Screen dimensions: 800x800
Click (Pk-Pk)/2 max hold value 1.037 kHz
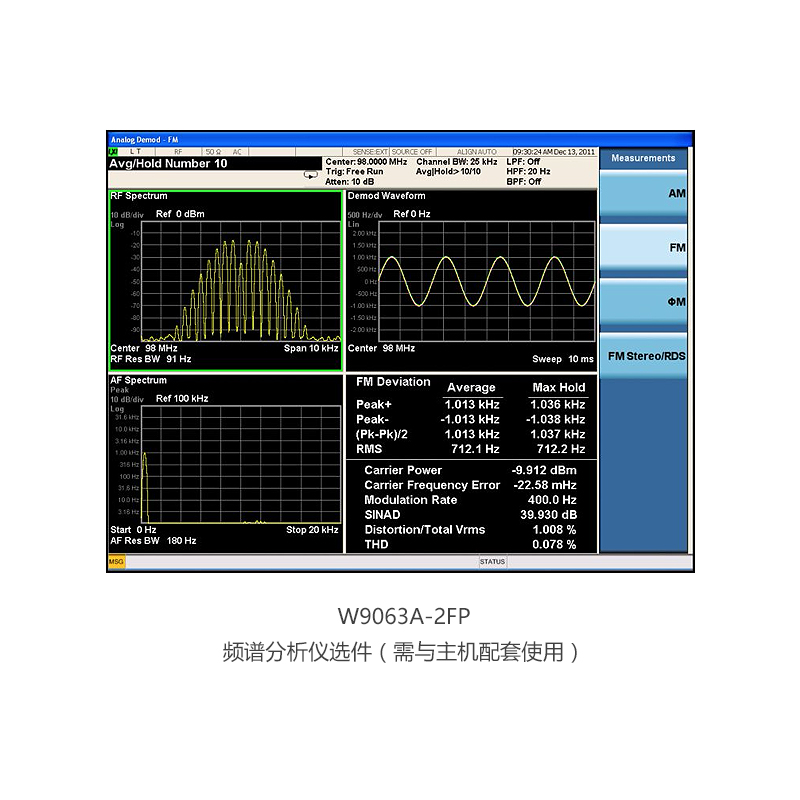558,435
